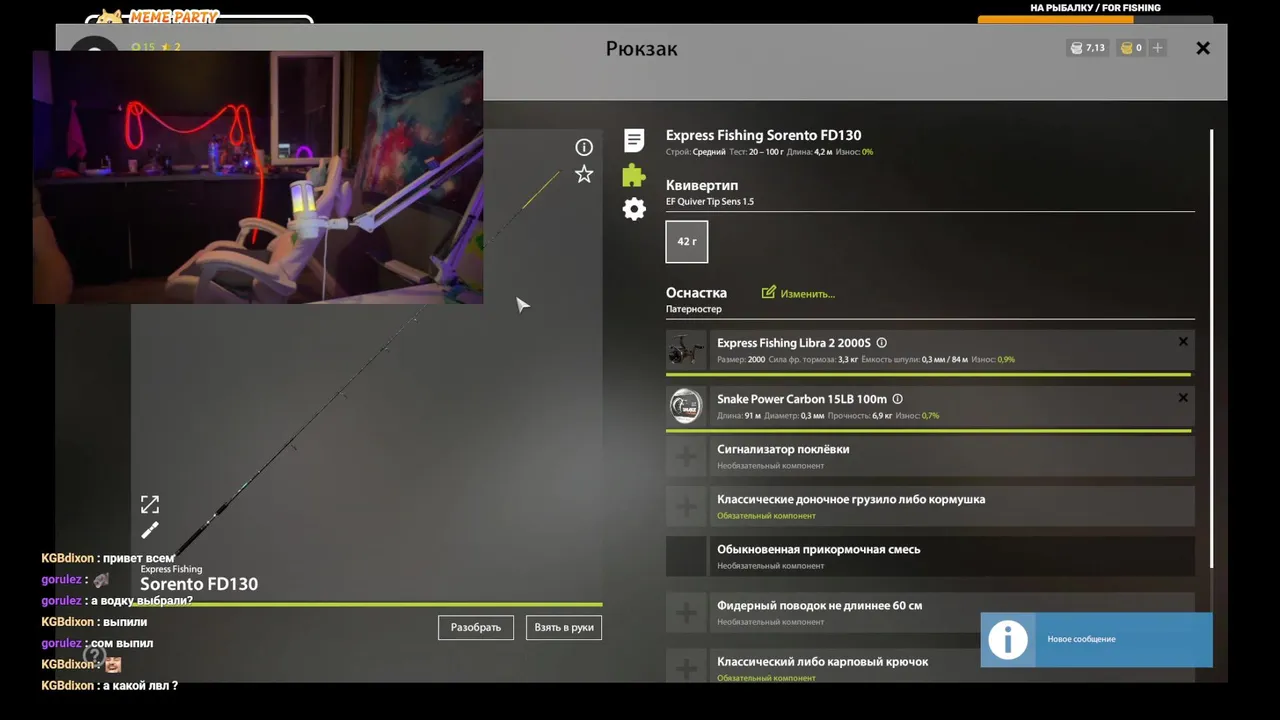Screen dimensions: 1280x720
Task: Show info for Snake Power Carbon 15LB
Action: [x=897, y=399]
